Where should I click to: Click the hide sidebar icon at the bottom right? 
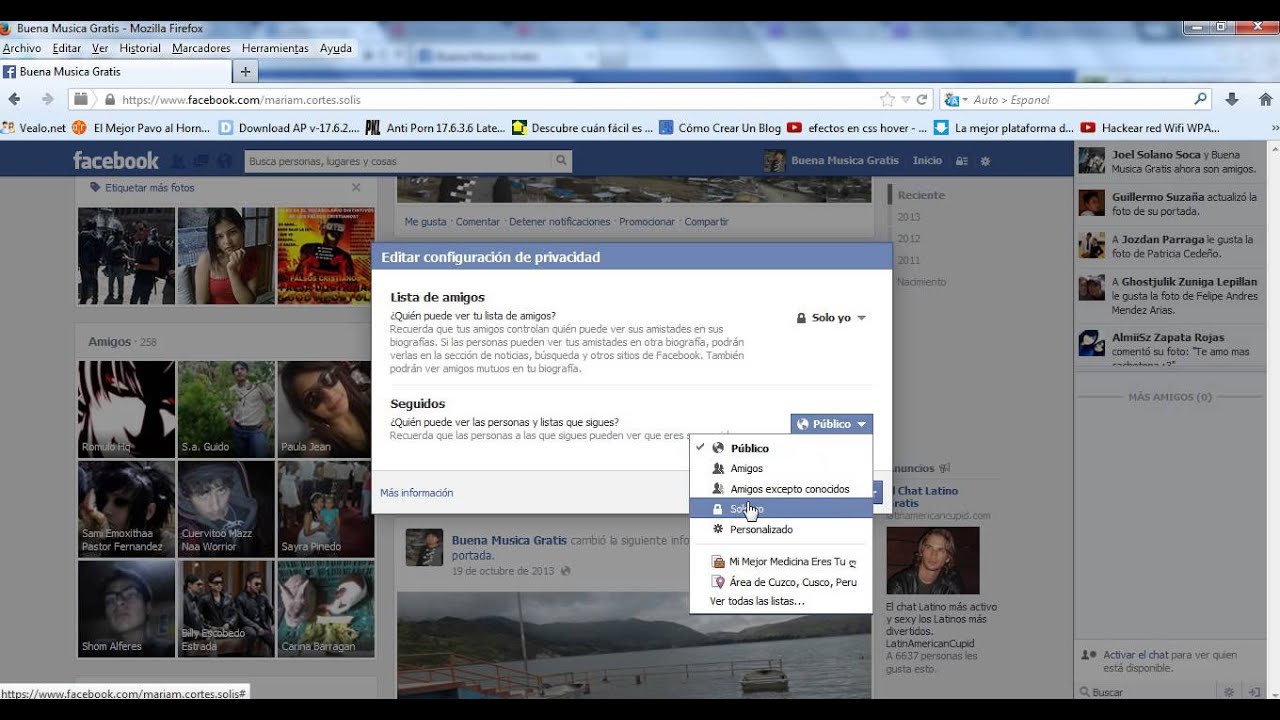click(1254, 691)
